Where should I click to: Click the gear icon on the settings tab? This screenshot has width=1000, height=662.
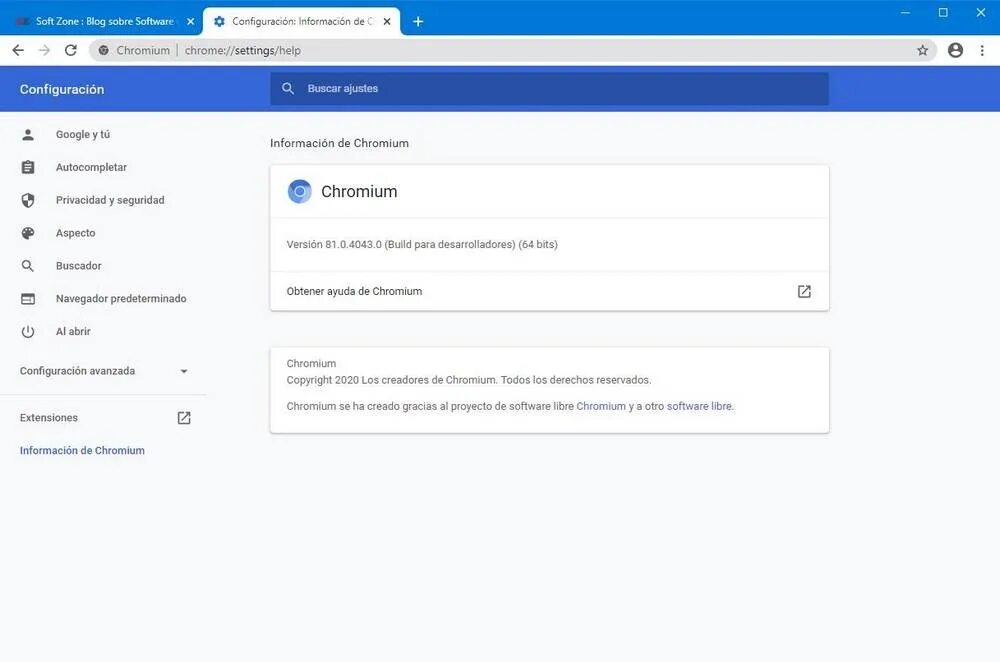pyautogui.click(x=219, y=22)
